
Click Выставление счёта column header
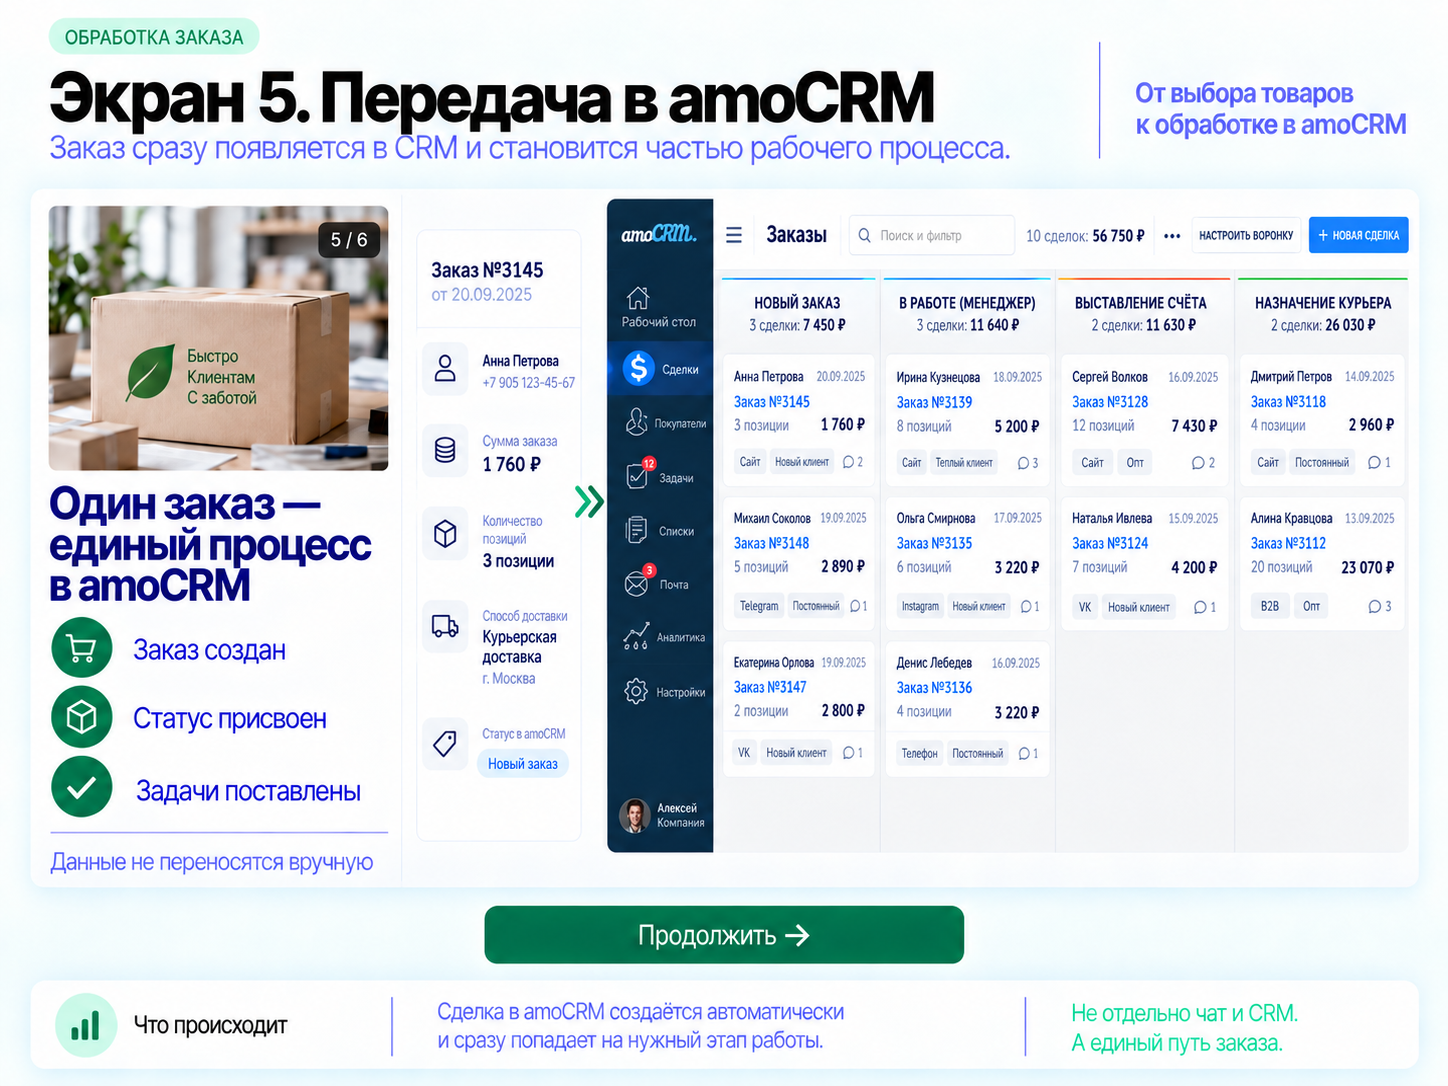[x=1141, y=303]
